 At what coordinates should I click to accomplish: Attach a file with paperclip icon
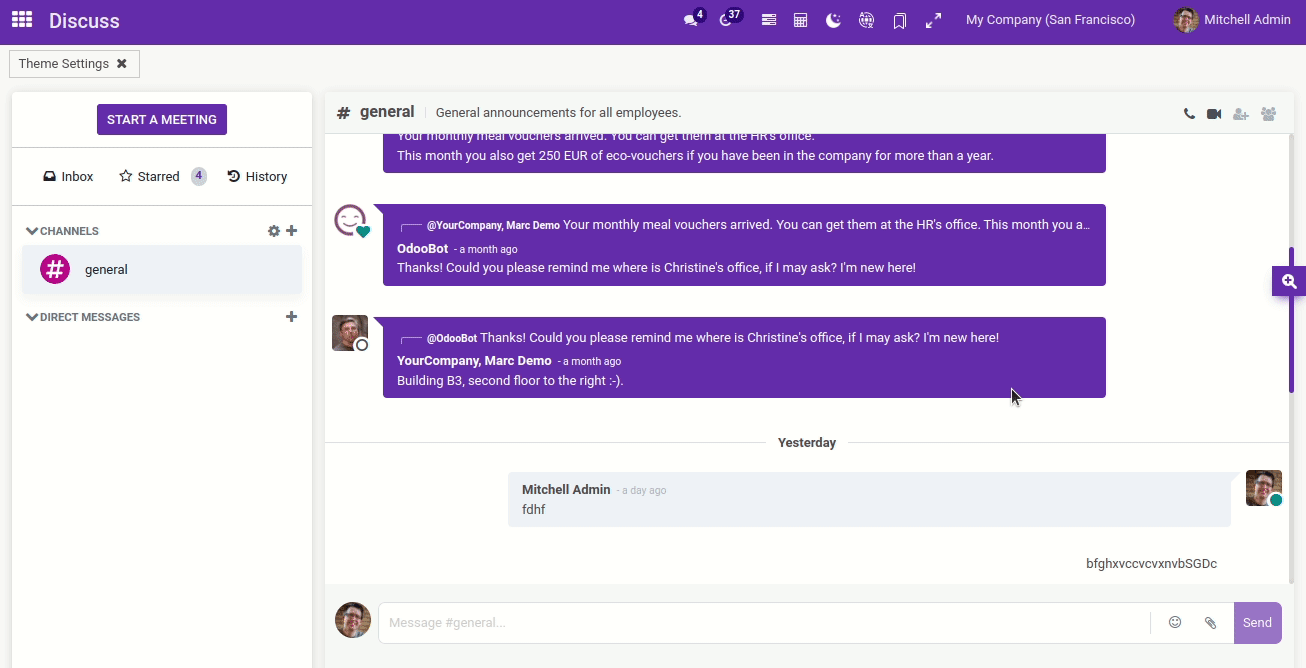pos(1210,622)
